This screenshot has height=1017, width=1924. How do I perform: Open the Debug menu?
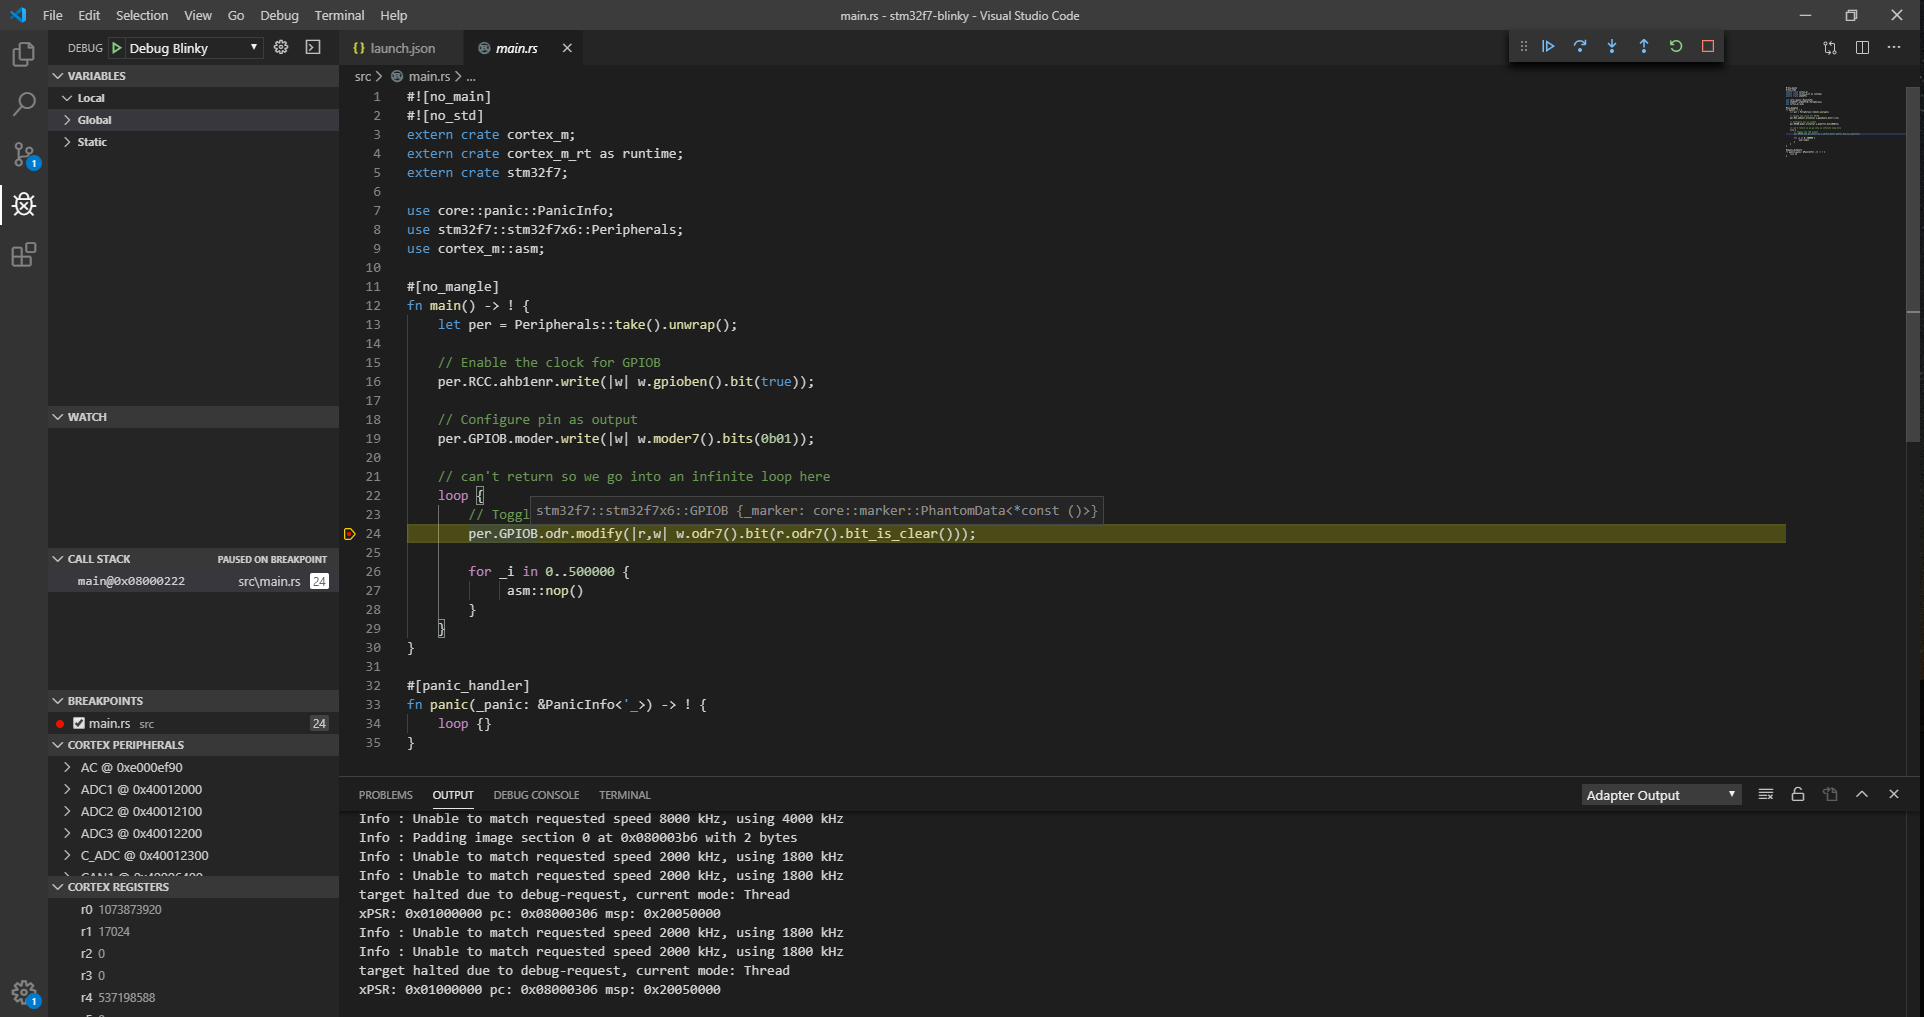click(279, 15)
